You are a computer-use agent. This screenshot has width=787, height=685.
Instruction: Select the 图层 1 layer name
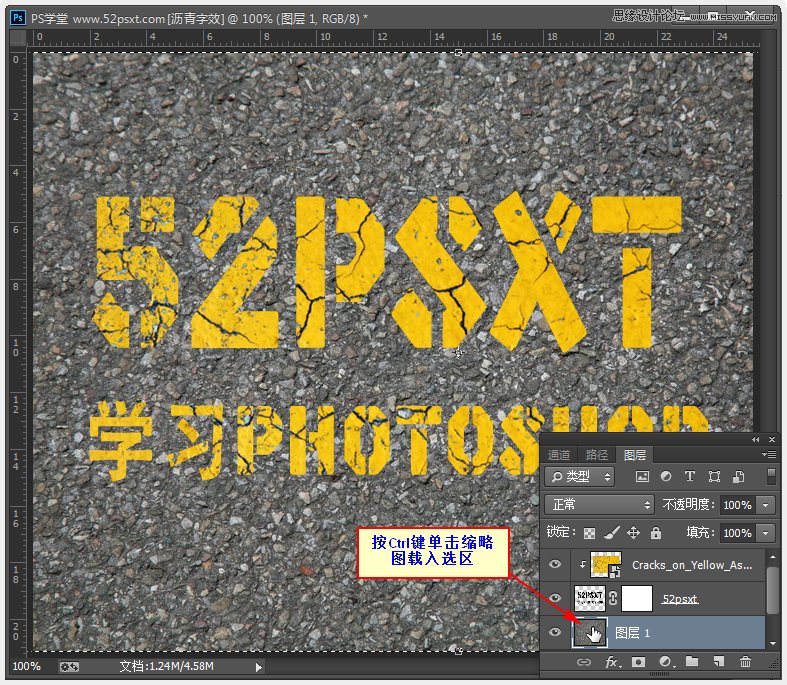coord(632,633)
